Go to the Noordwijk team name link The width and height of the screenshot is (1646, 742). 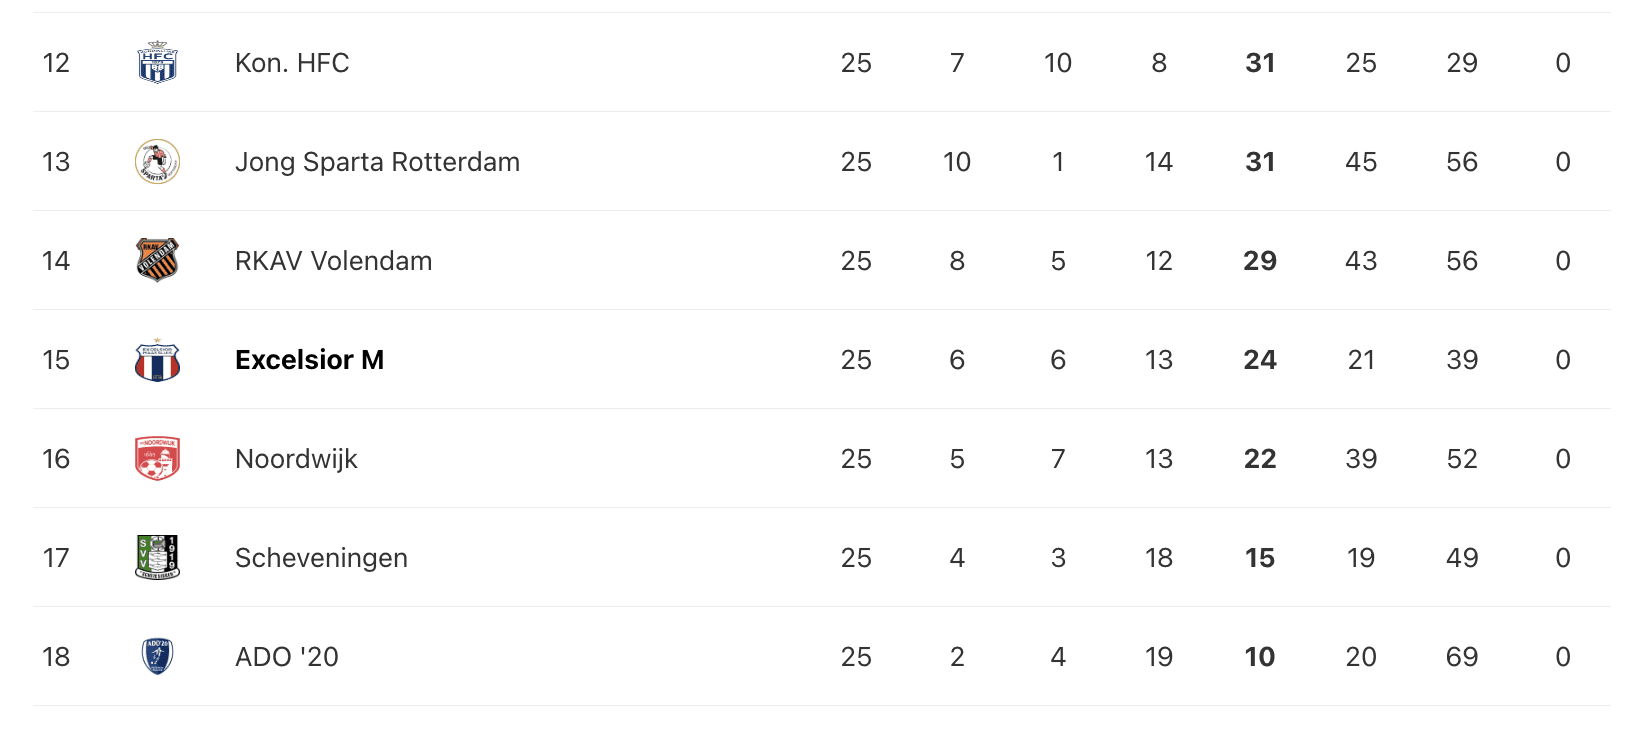pyautogui.click(x=296, y=459)
